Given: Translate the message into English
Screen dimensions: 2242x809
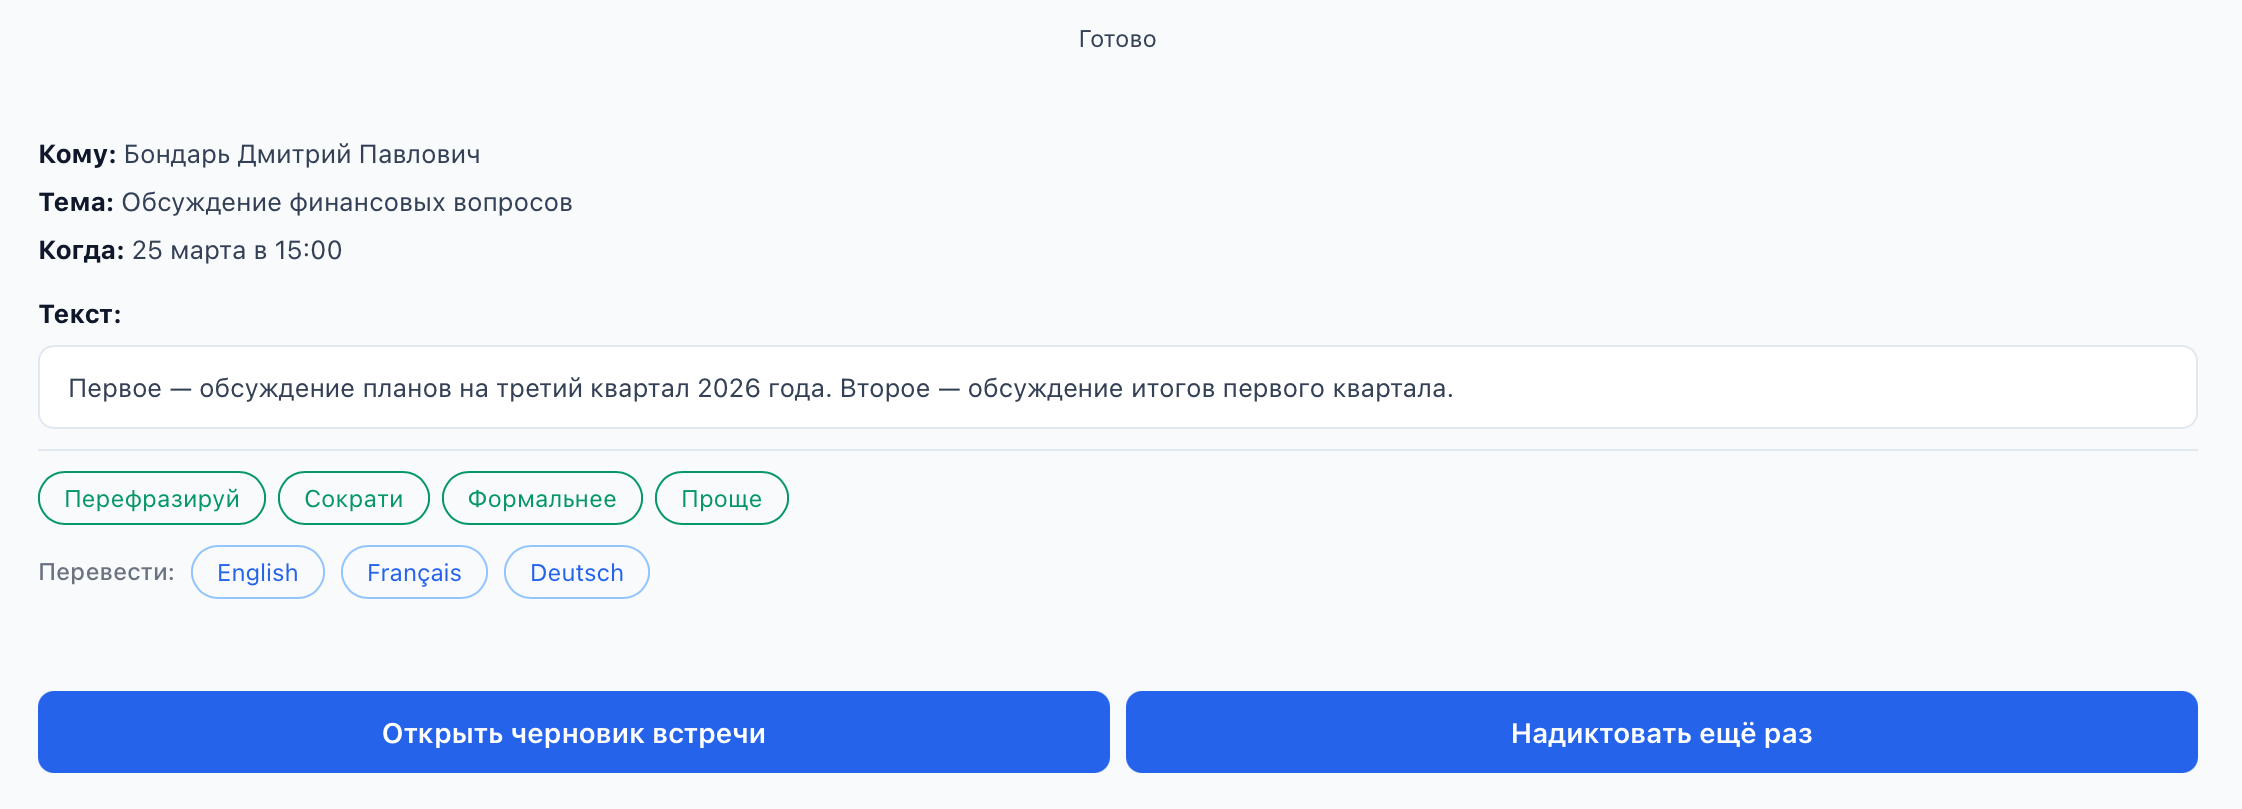Looking at the screenshot, I should pos(257,572).
